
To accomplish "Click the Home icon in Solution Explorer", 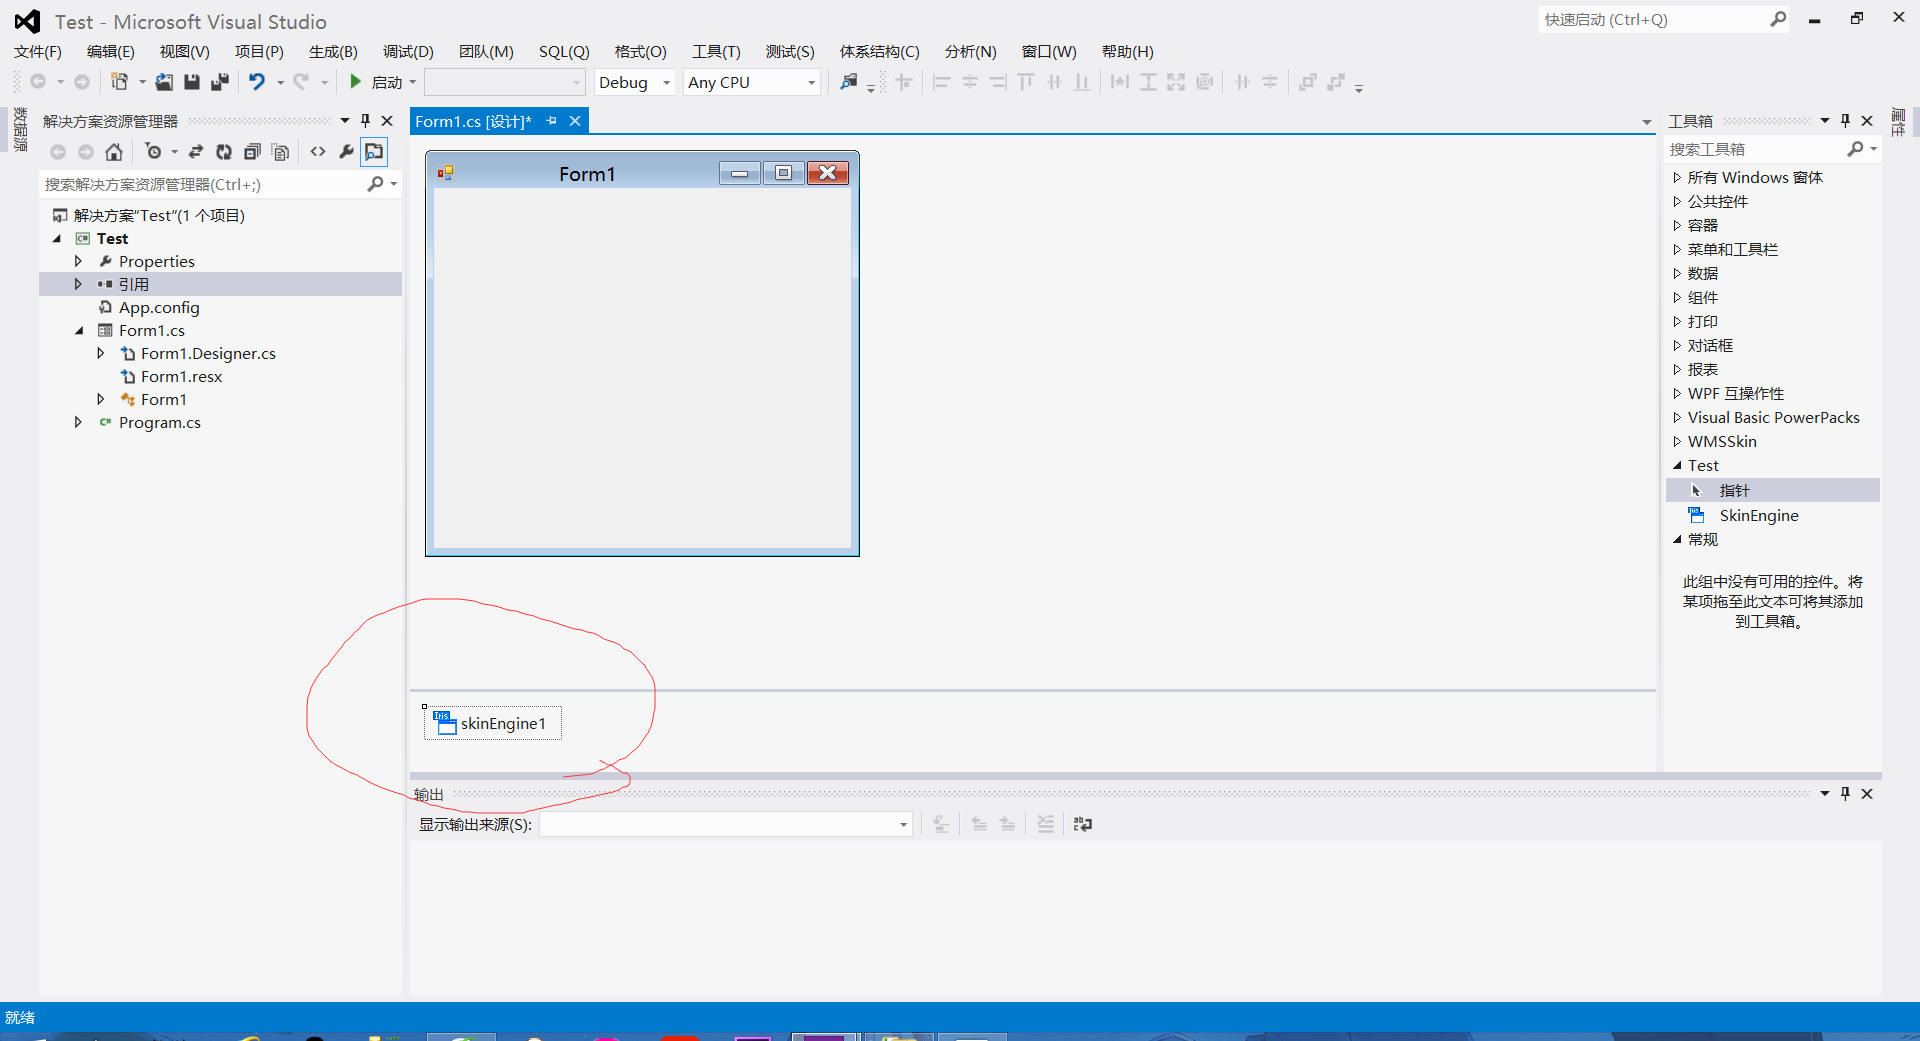I will point(114,152).
